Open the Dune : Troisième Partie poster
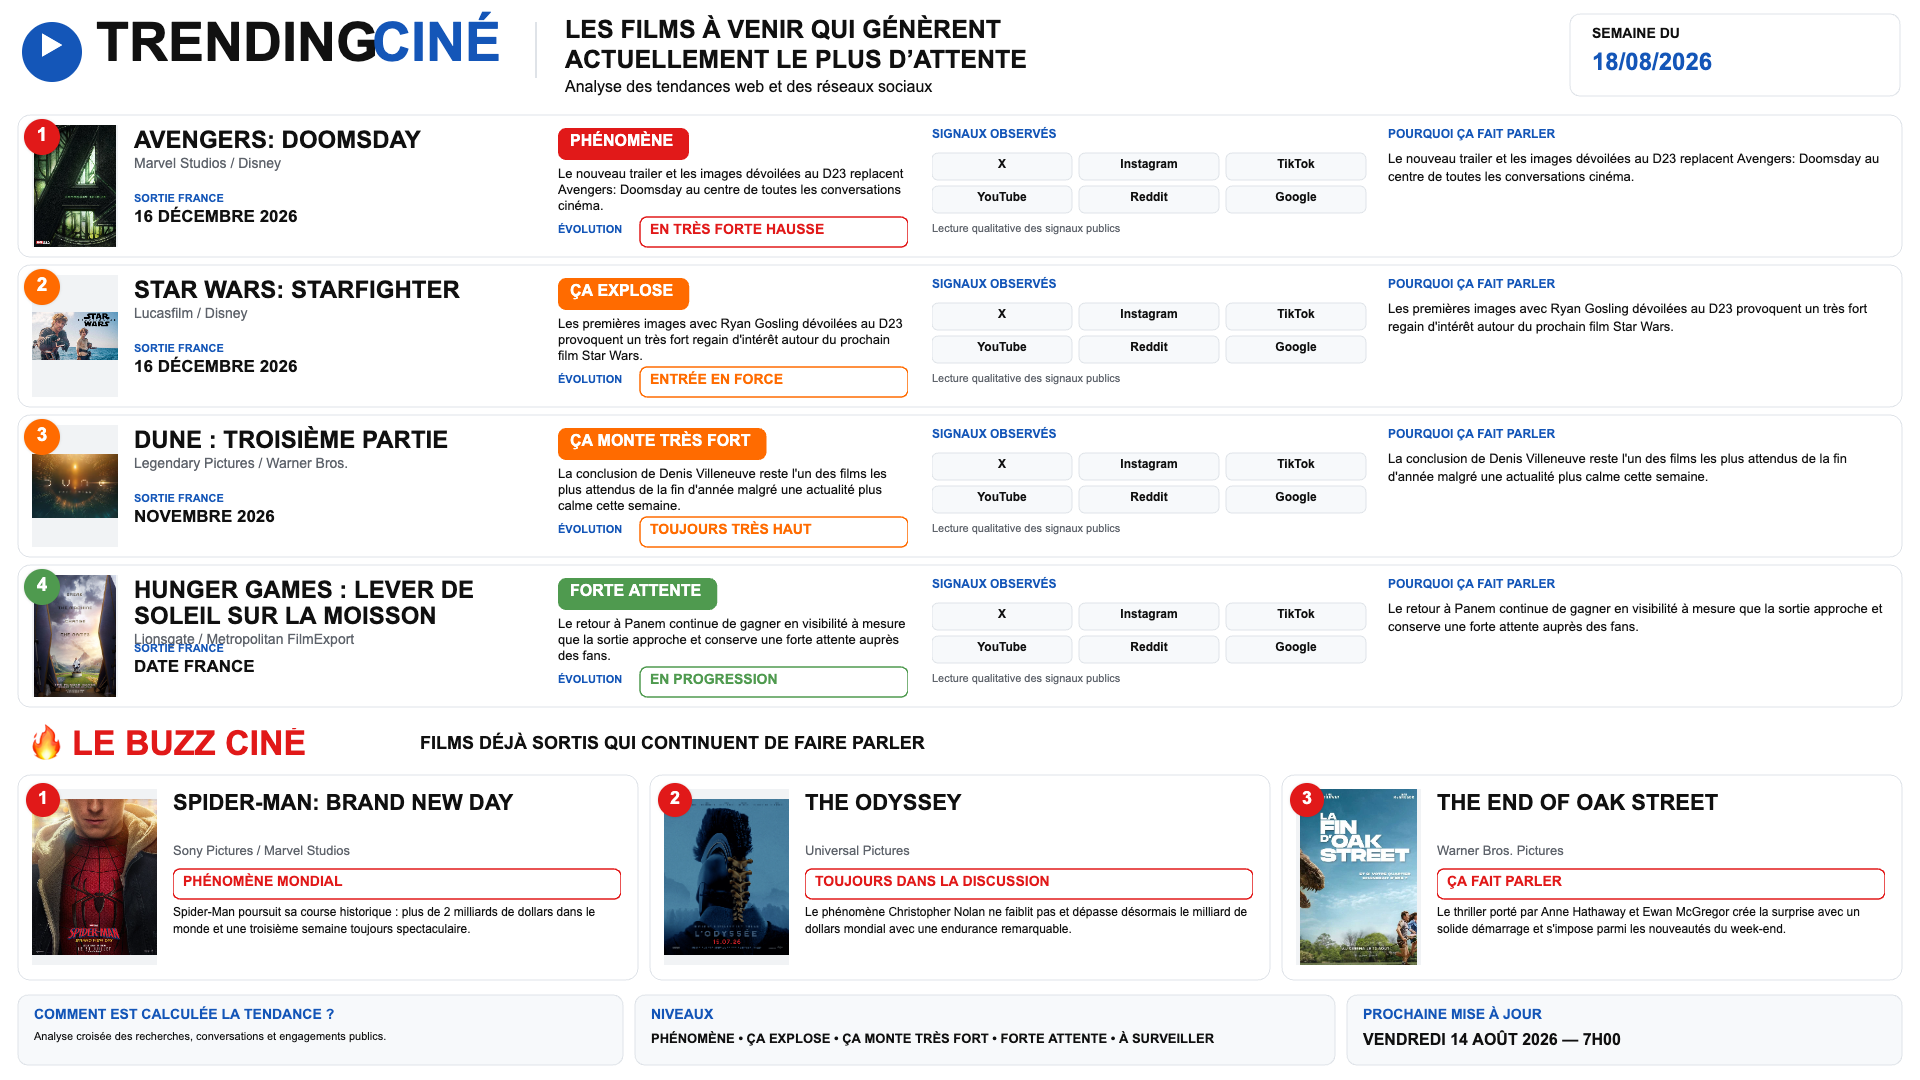1920x1080 pixels. point(75,486)
